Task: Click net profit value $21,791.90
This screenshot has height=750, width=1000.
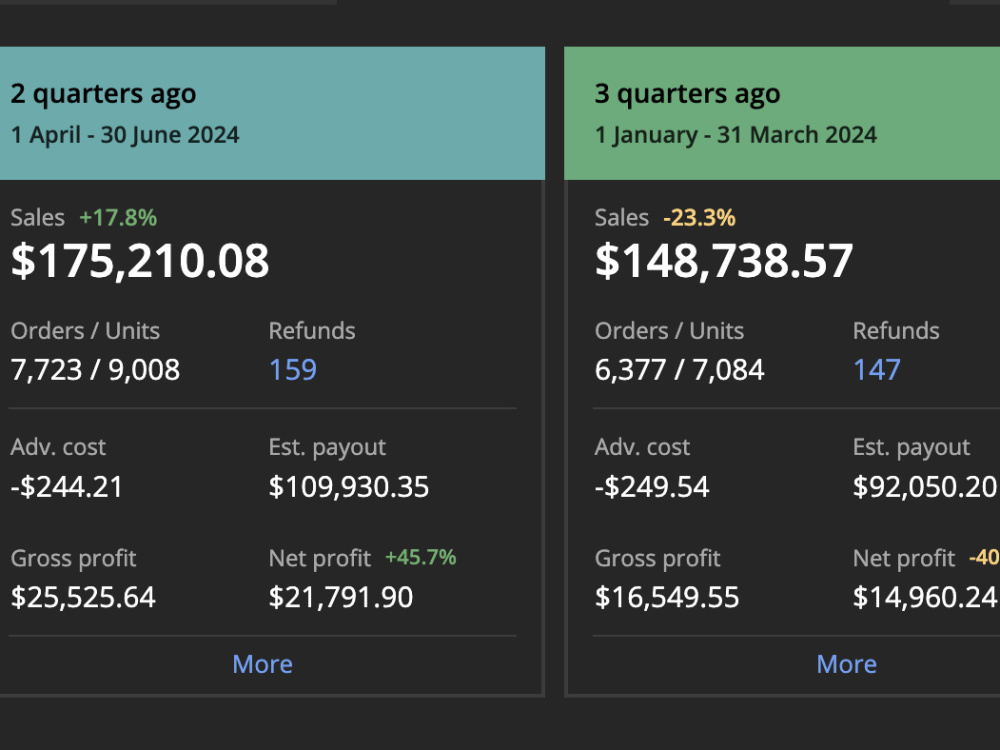Action: [341, 598]
